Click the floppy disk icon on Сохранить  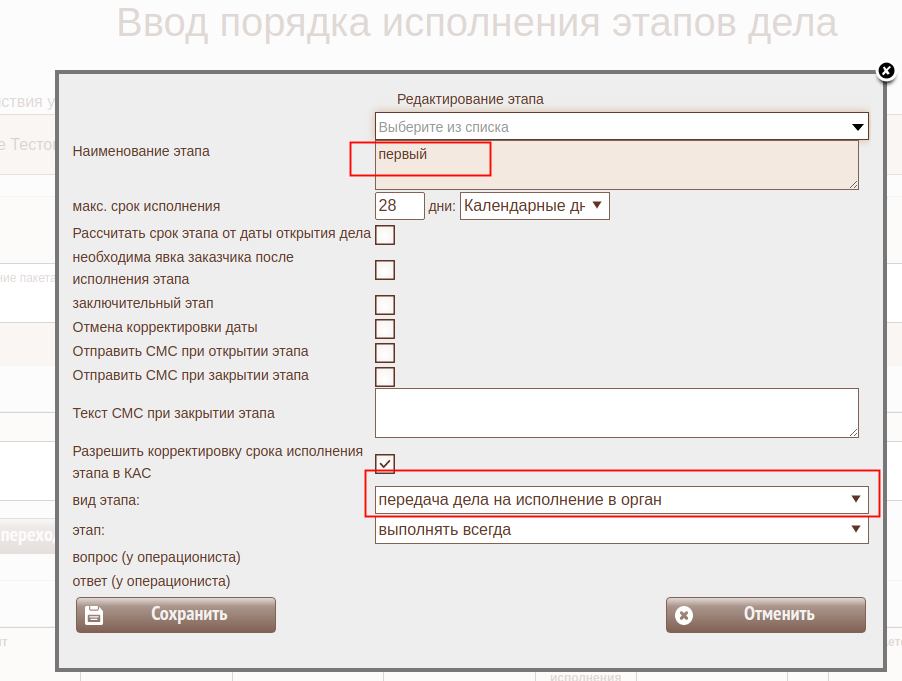pyautogui.click(x=94, y=615)
